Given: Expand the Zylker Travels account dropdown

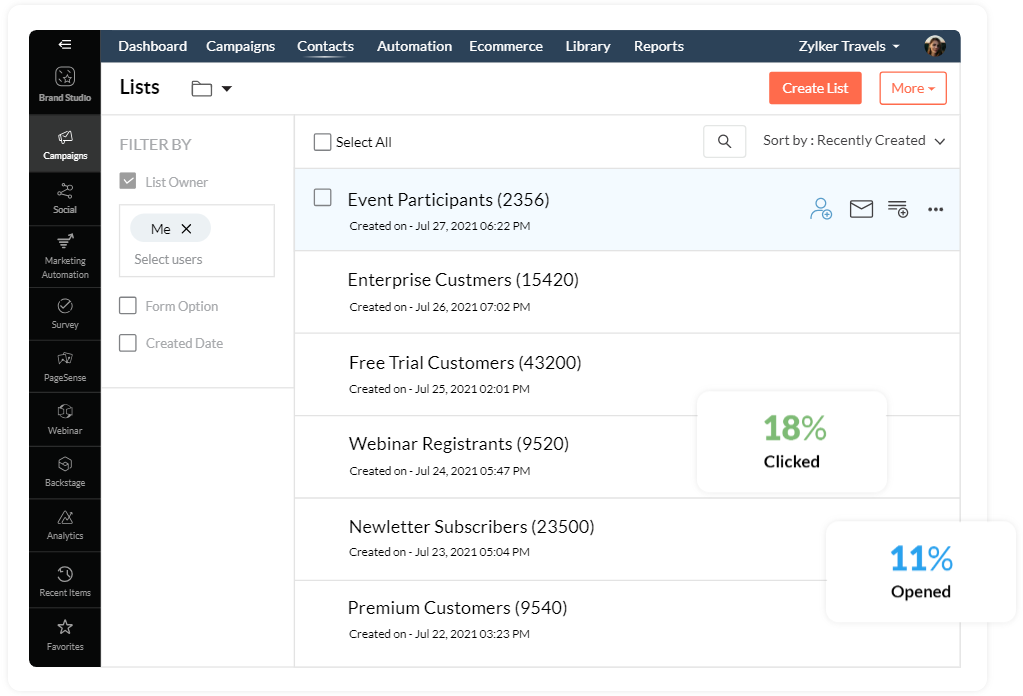Looking at the screenshot, I should point(849,46).
